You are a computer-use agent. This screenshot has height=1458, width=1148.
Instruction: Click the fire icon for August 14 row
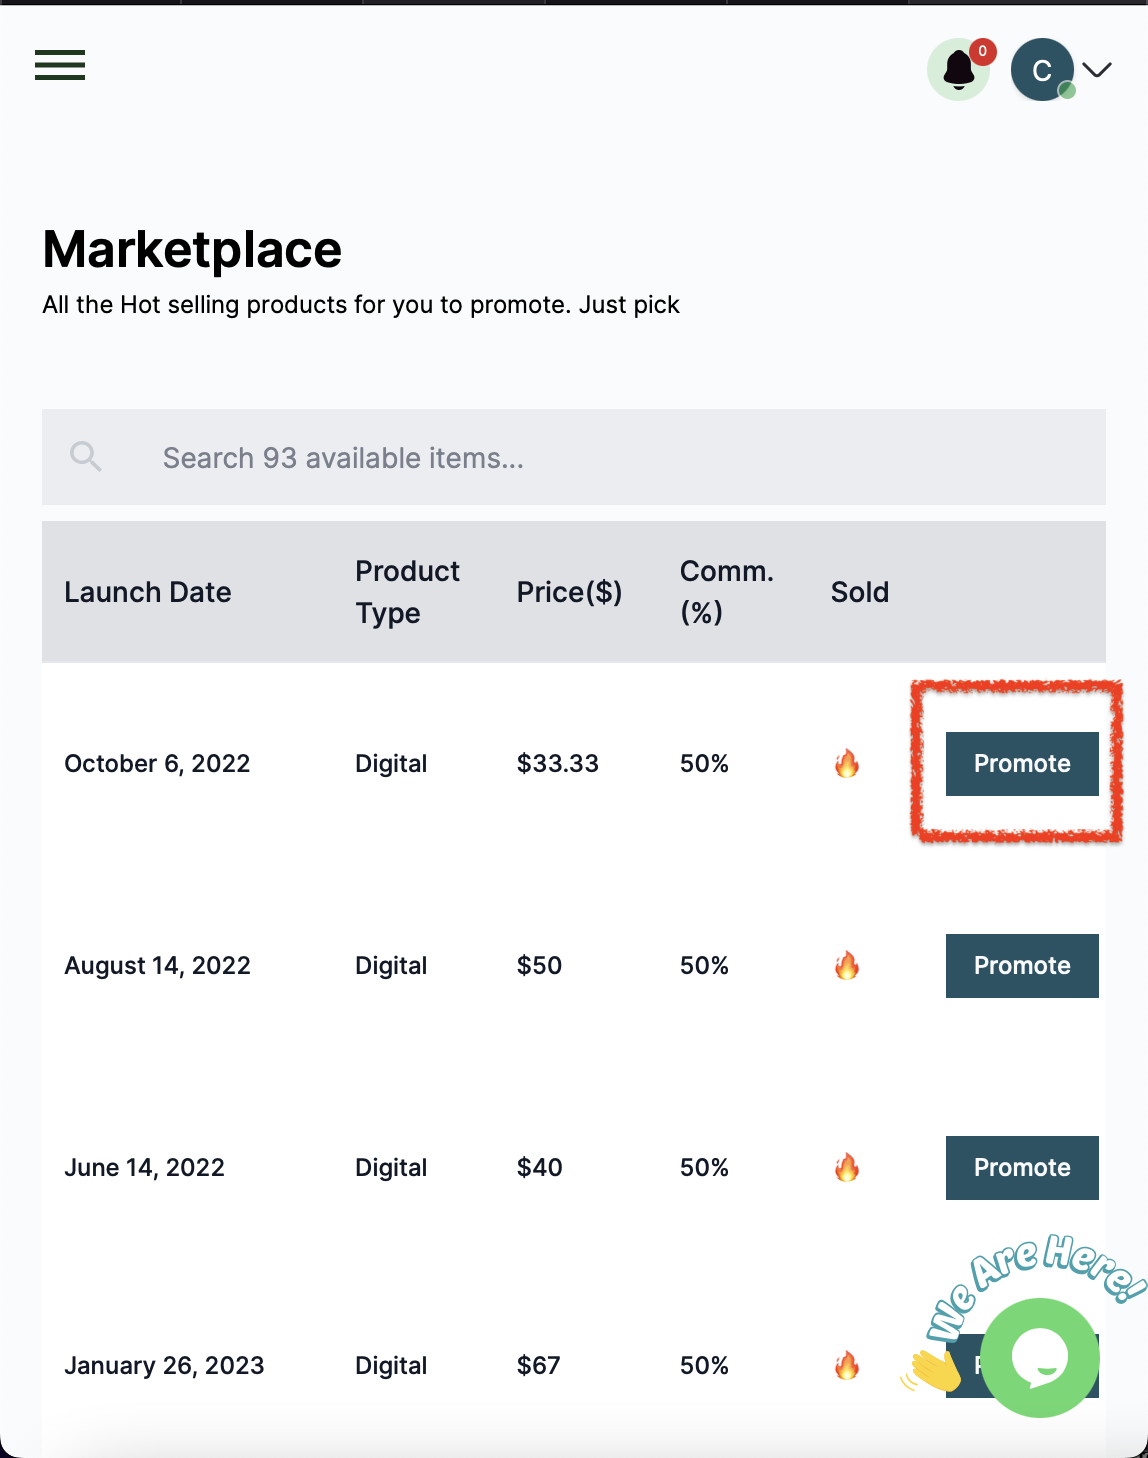[847, 966]
